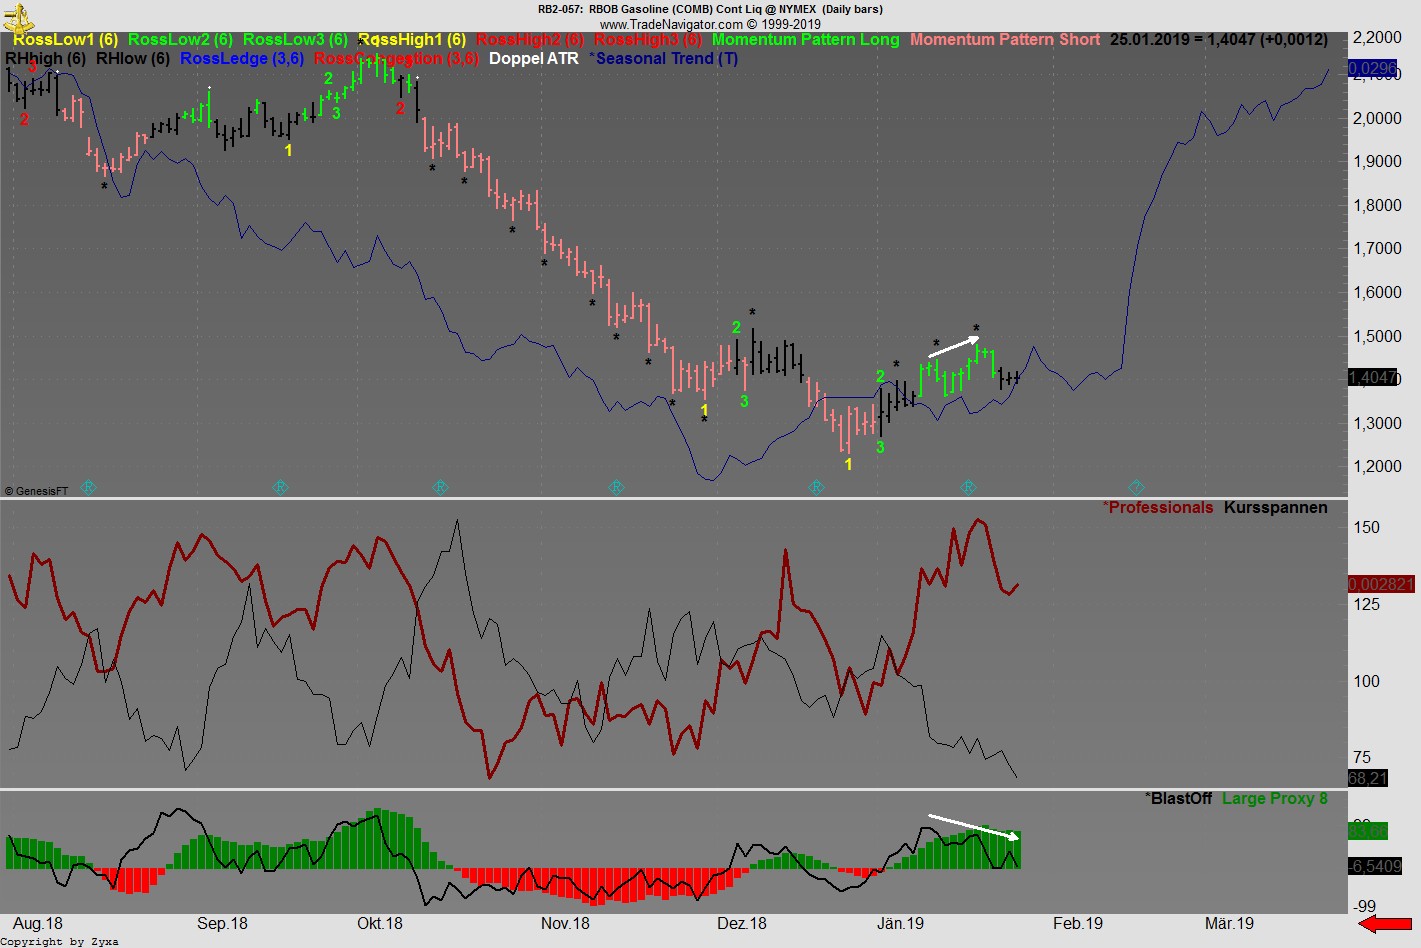Click the cyan R diamond marker below Okt.18
This screenshot has height=948, width=1421.
tap(439, 487)
